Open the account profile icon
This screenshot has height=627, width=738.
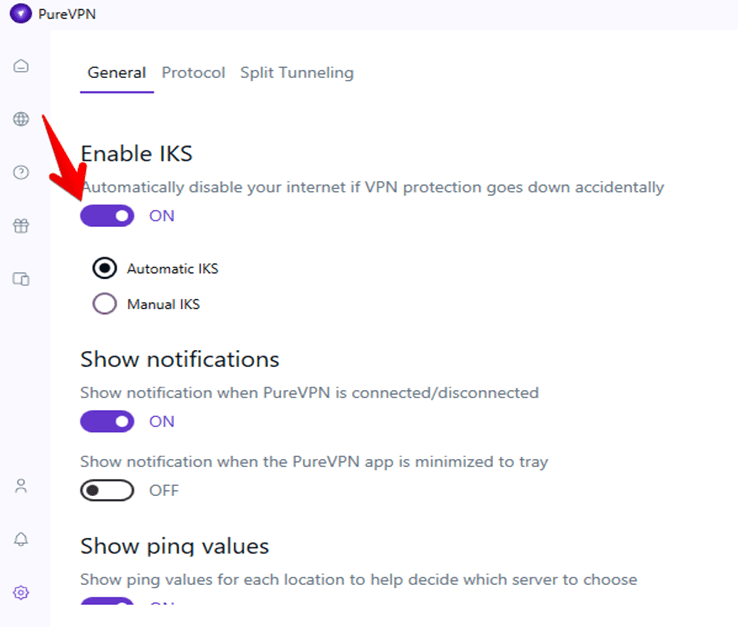[21, 486]
